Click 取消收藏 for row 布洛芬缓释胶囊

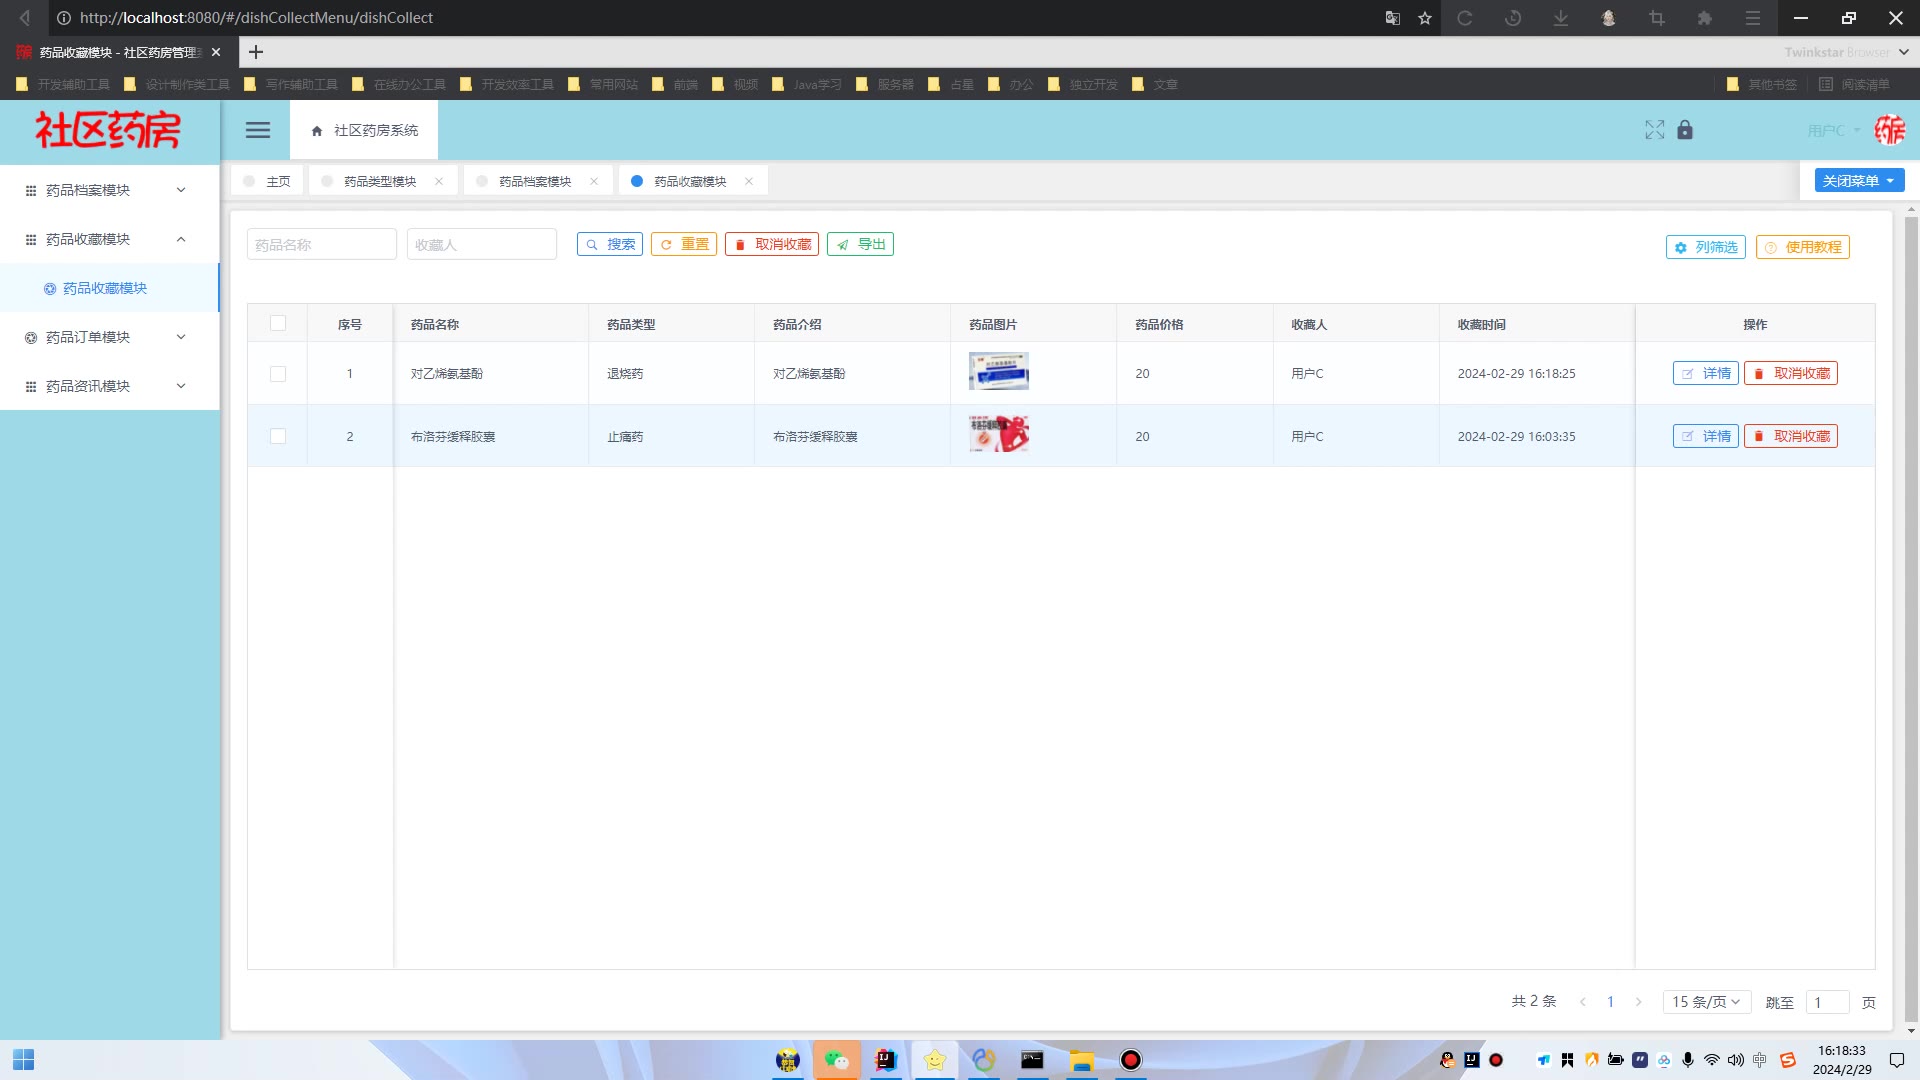tap(1791, 436)
